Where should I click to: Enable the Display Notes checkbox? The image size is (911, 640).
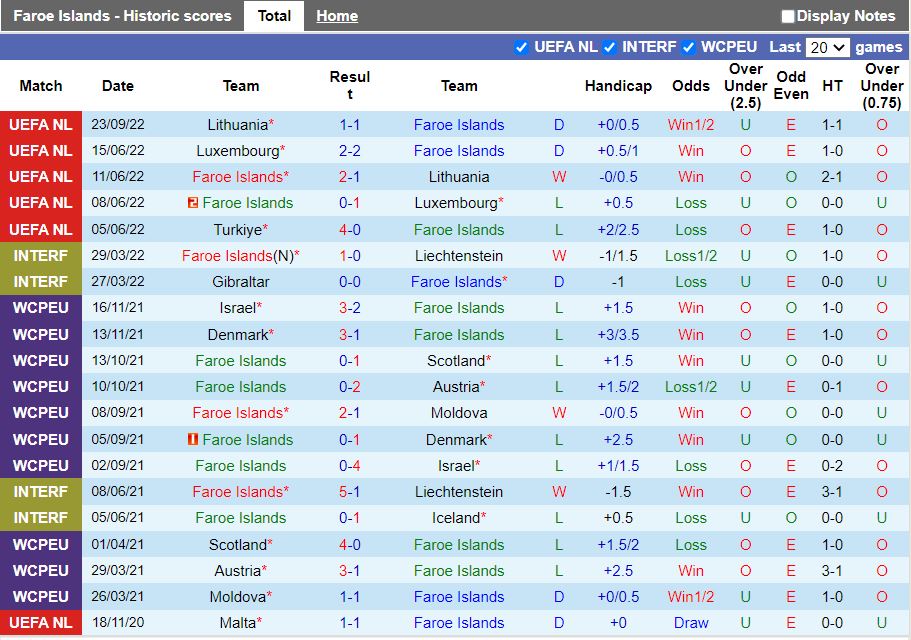pyautogui.click(x=788, y=16)
